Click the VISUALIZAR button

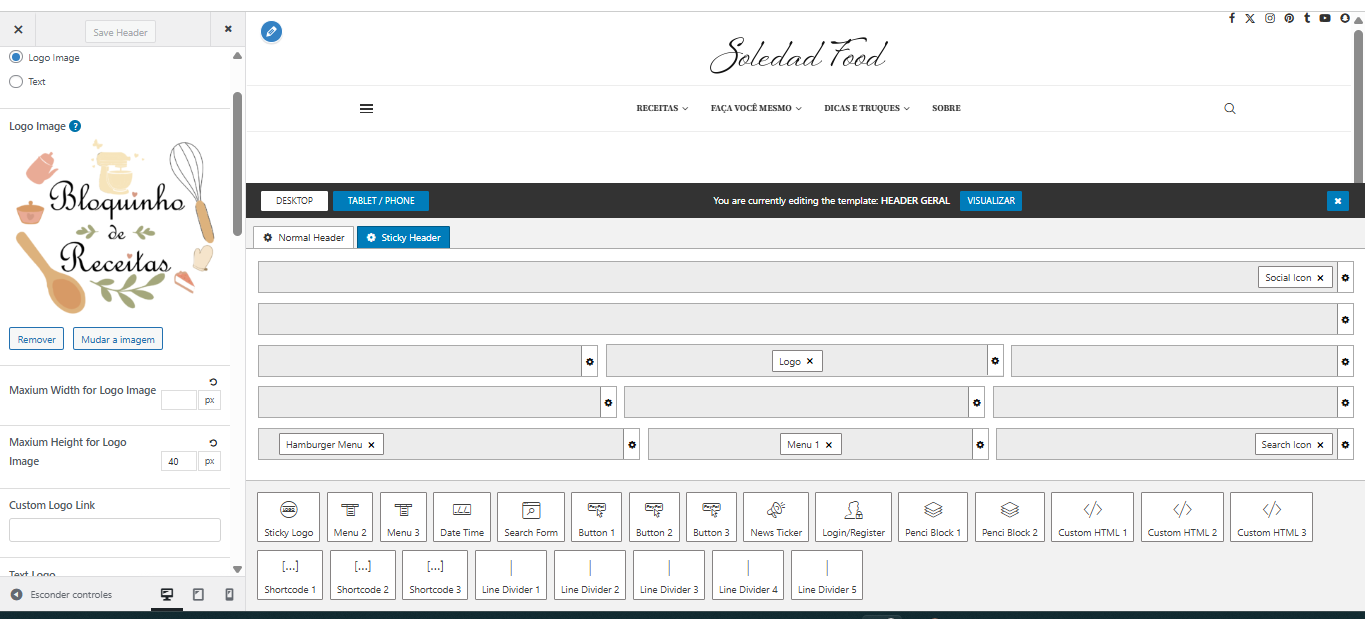coord(990,201)
